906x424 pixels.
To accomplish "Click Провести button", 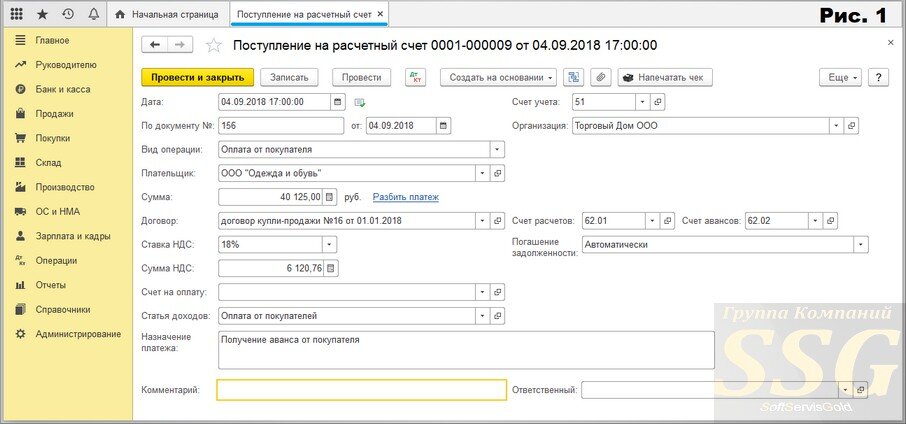I will (361, 77).
